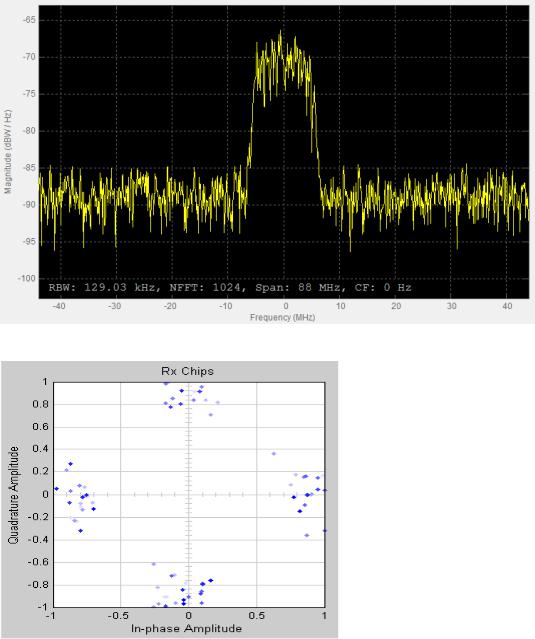Select the 'Frequency (MHz)' axis label
Viewport: 535px width, 639px height.
coord(282,317)
